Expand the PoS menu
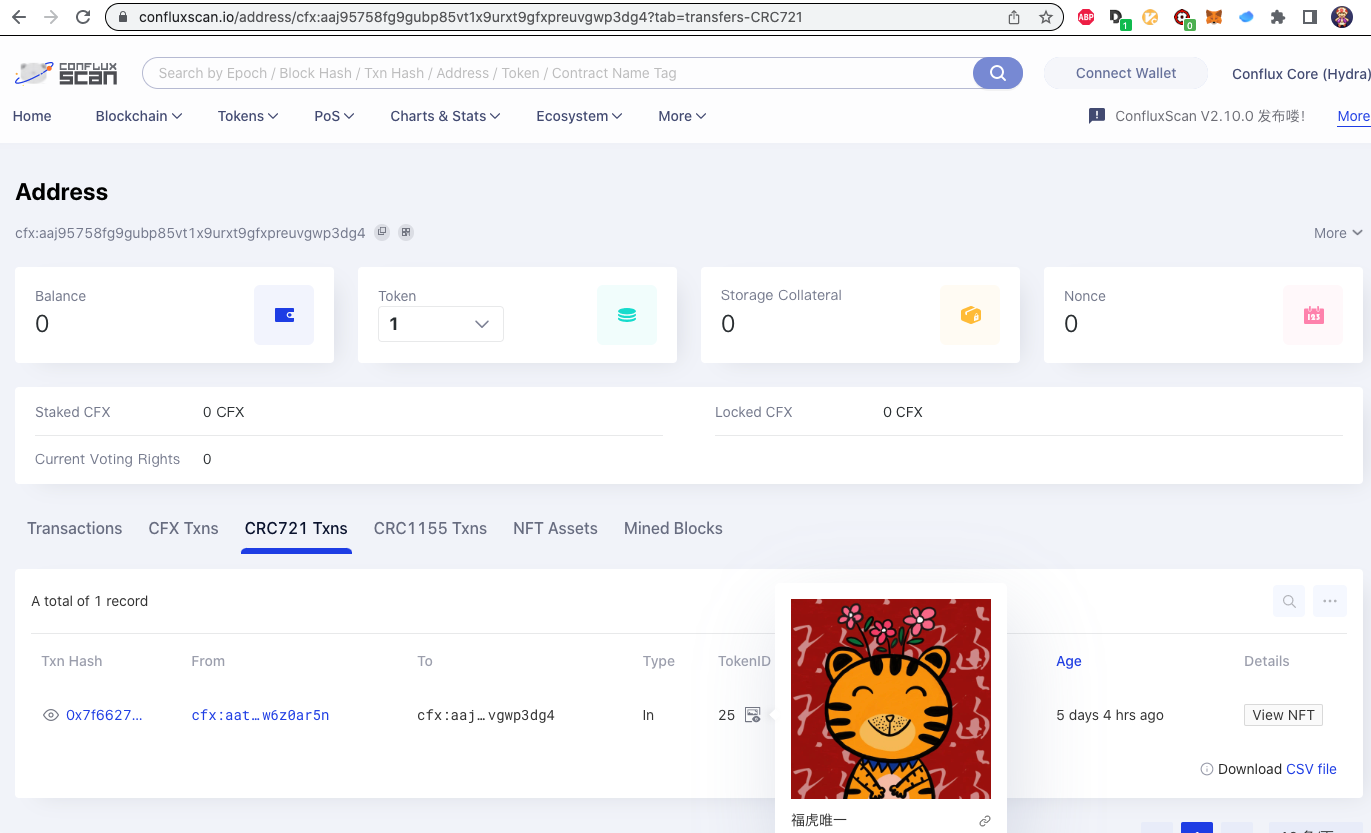Screen dimensions: 1371x833 [334, 116]
